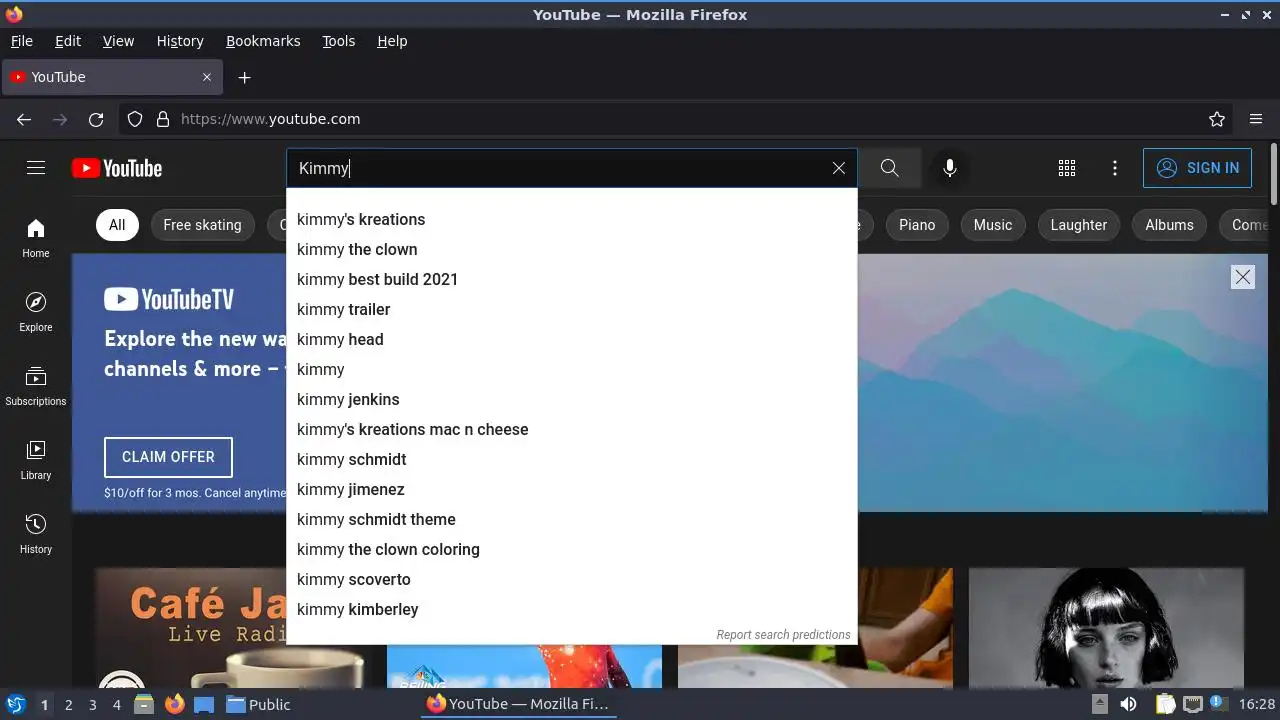Show site info via the padlock icon

tap(163, 119)
